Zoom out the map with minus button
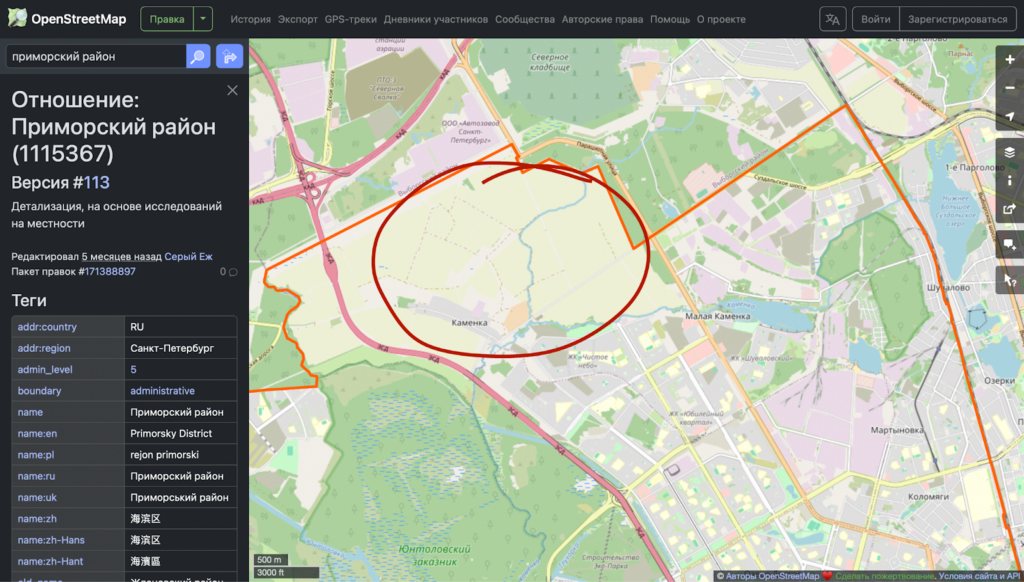Viewport: 1024px width, 582px height. [1010, 89]
